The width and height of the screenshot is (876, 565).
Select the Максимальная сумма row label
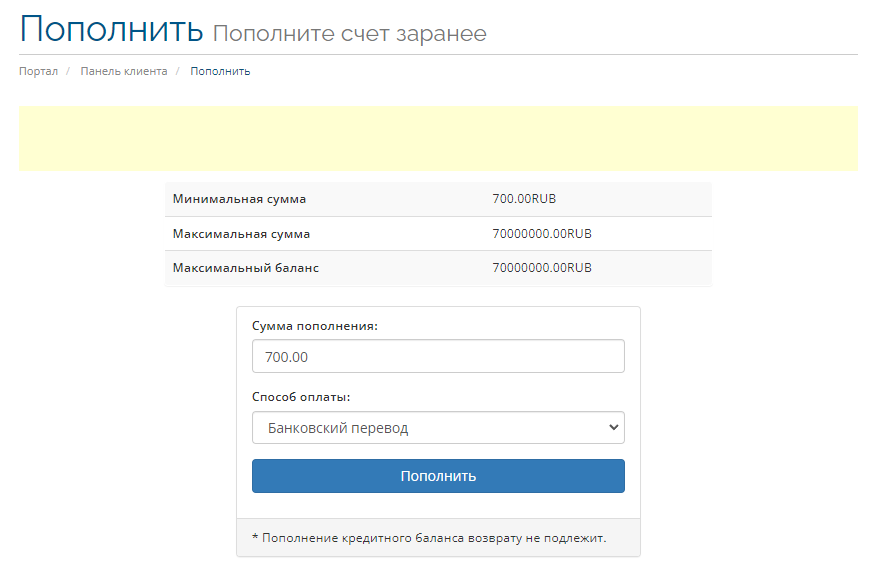click(x=241, y=234)
